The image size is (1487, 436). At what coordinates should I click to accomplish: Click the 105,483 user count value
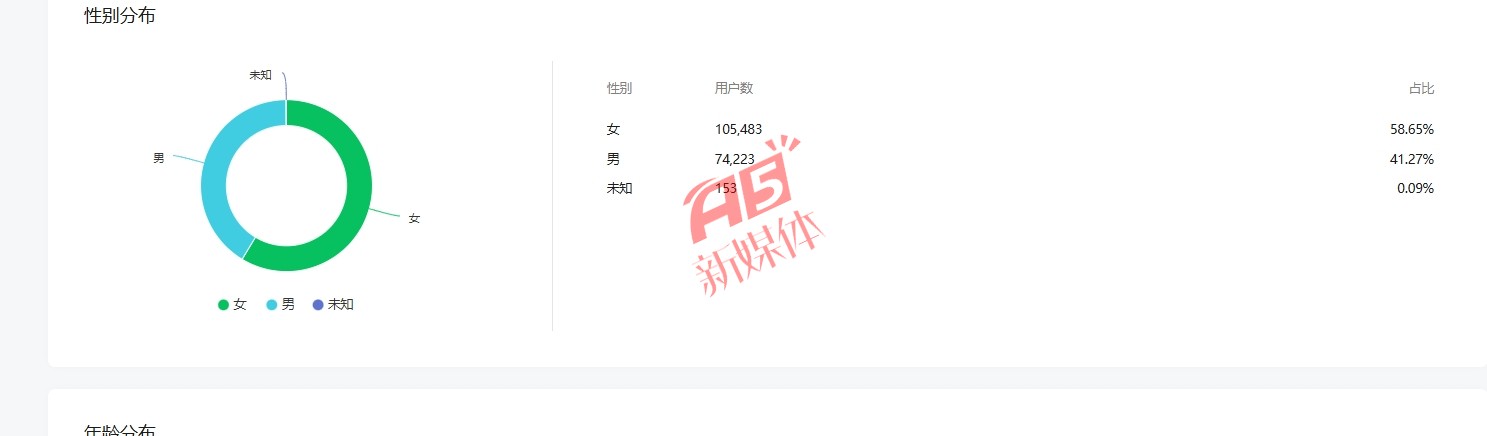point(738,129)
